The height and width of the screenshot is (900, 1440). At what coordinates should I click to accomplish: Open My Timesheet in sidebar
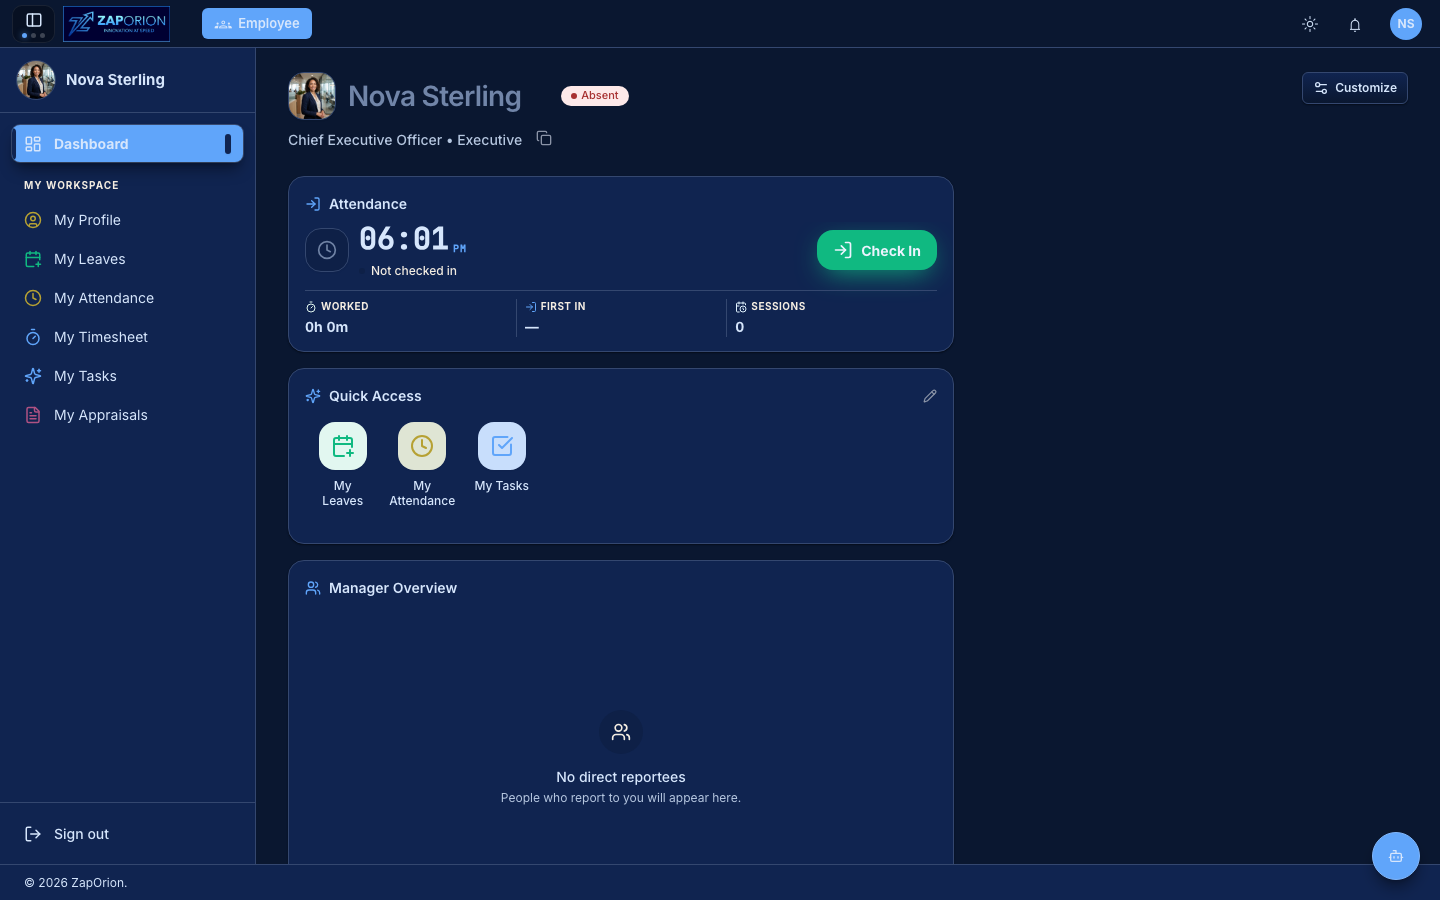point(127,337)
